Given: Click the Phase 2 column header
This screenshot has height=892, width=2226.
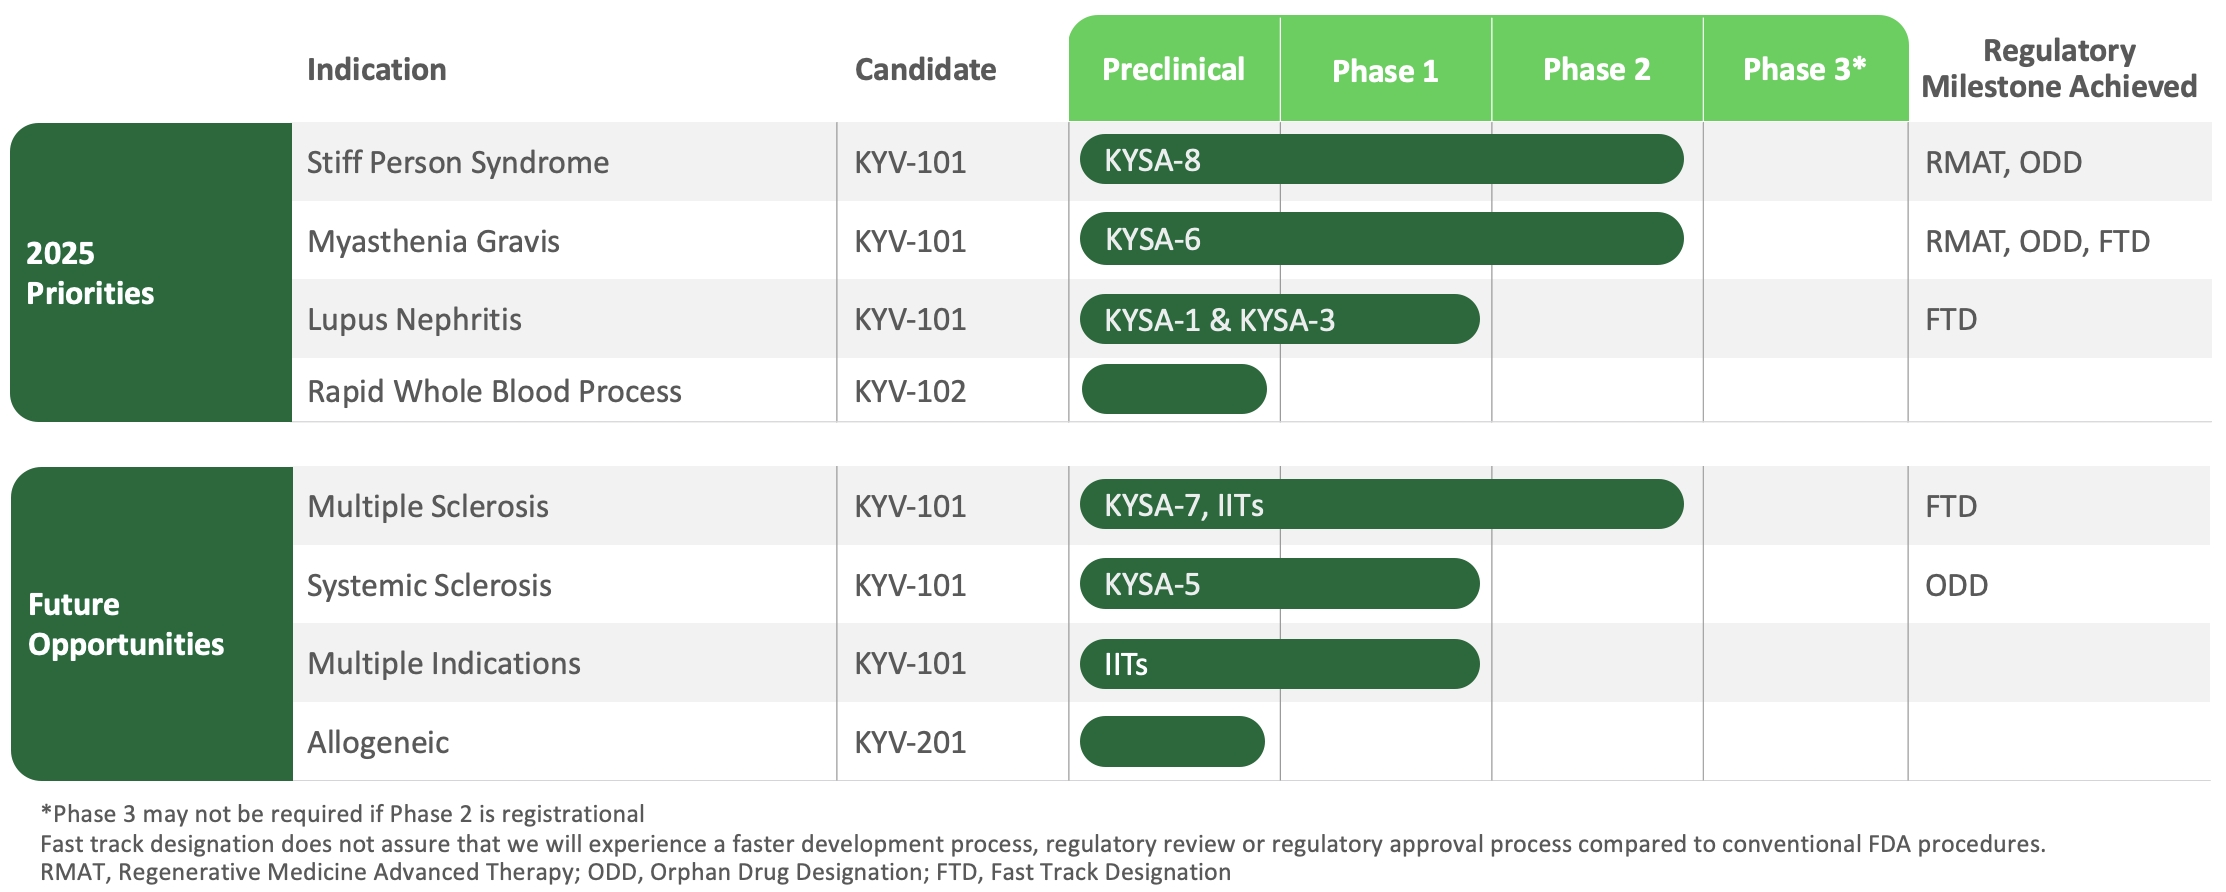Looking at the screenshot, I should 1596,69.
